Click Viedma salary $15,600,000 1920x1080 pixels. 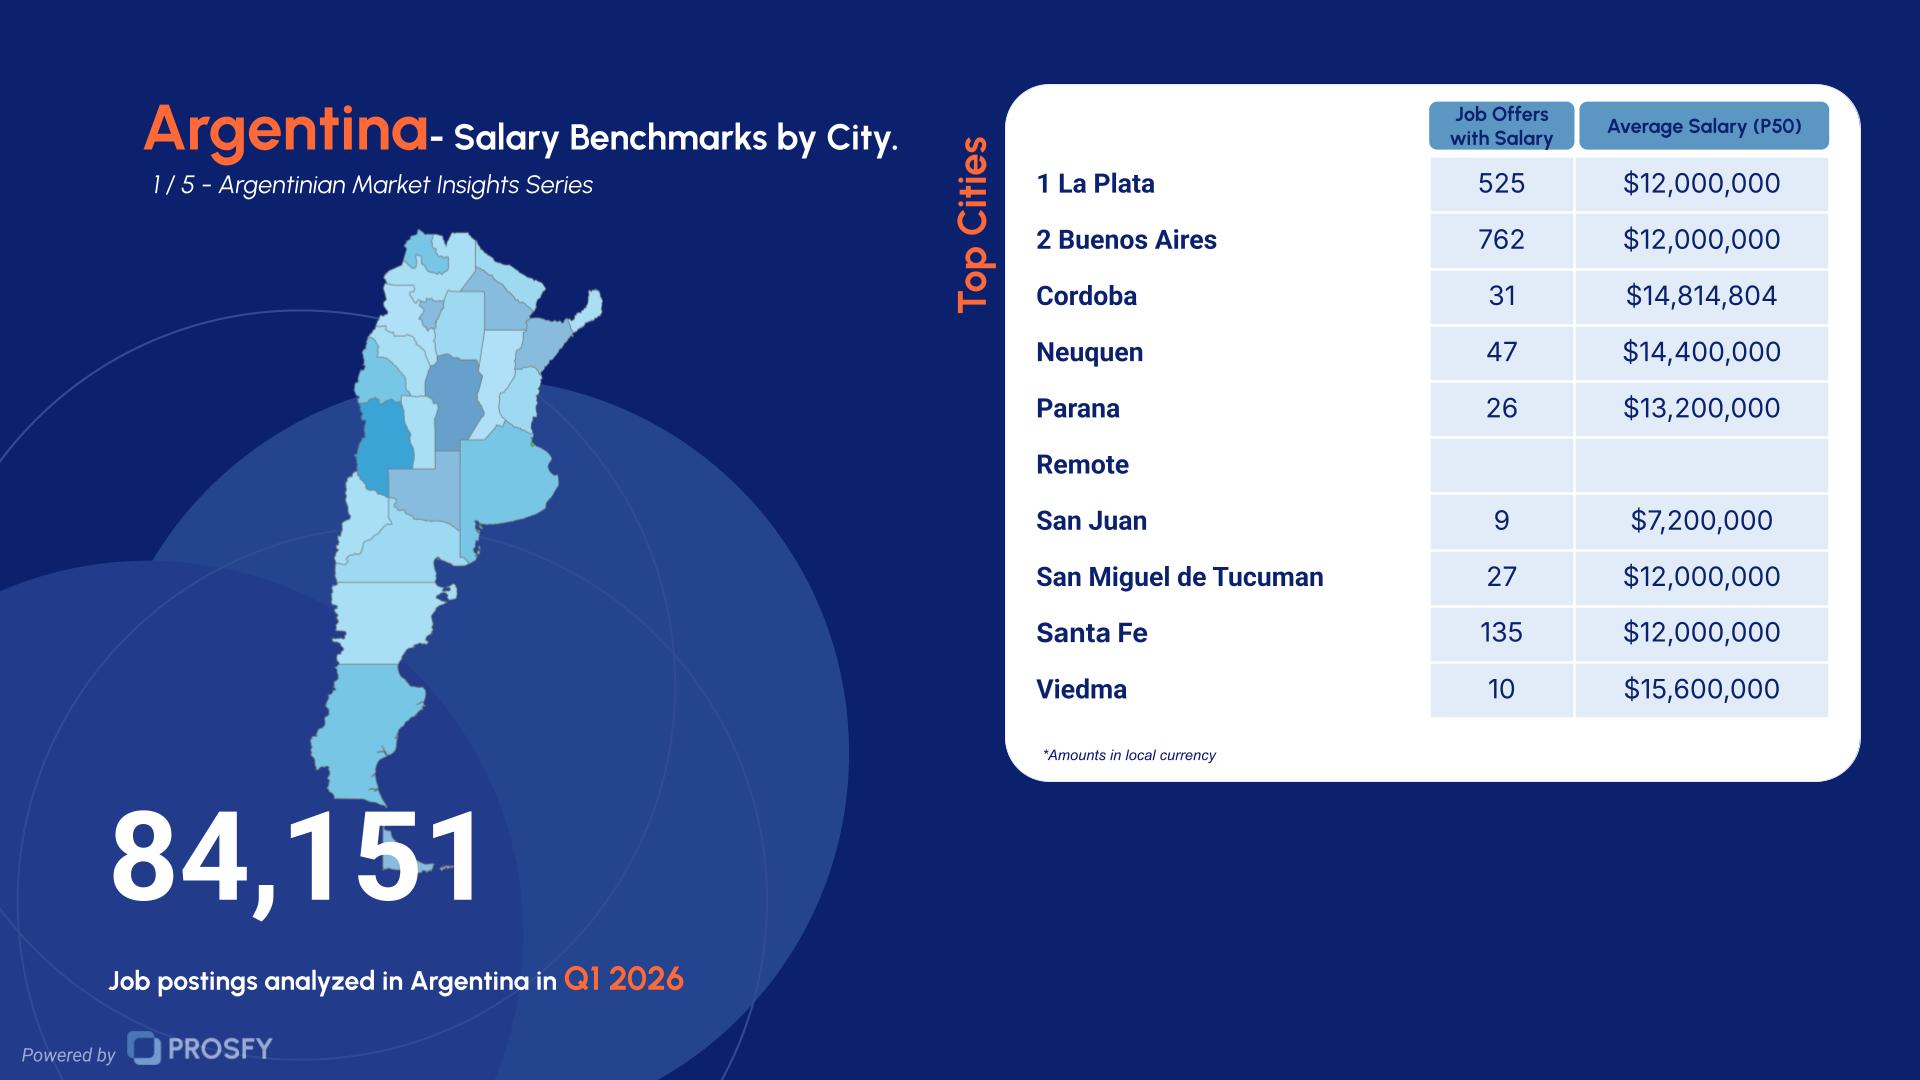click(x=1701, y=689)
